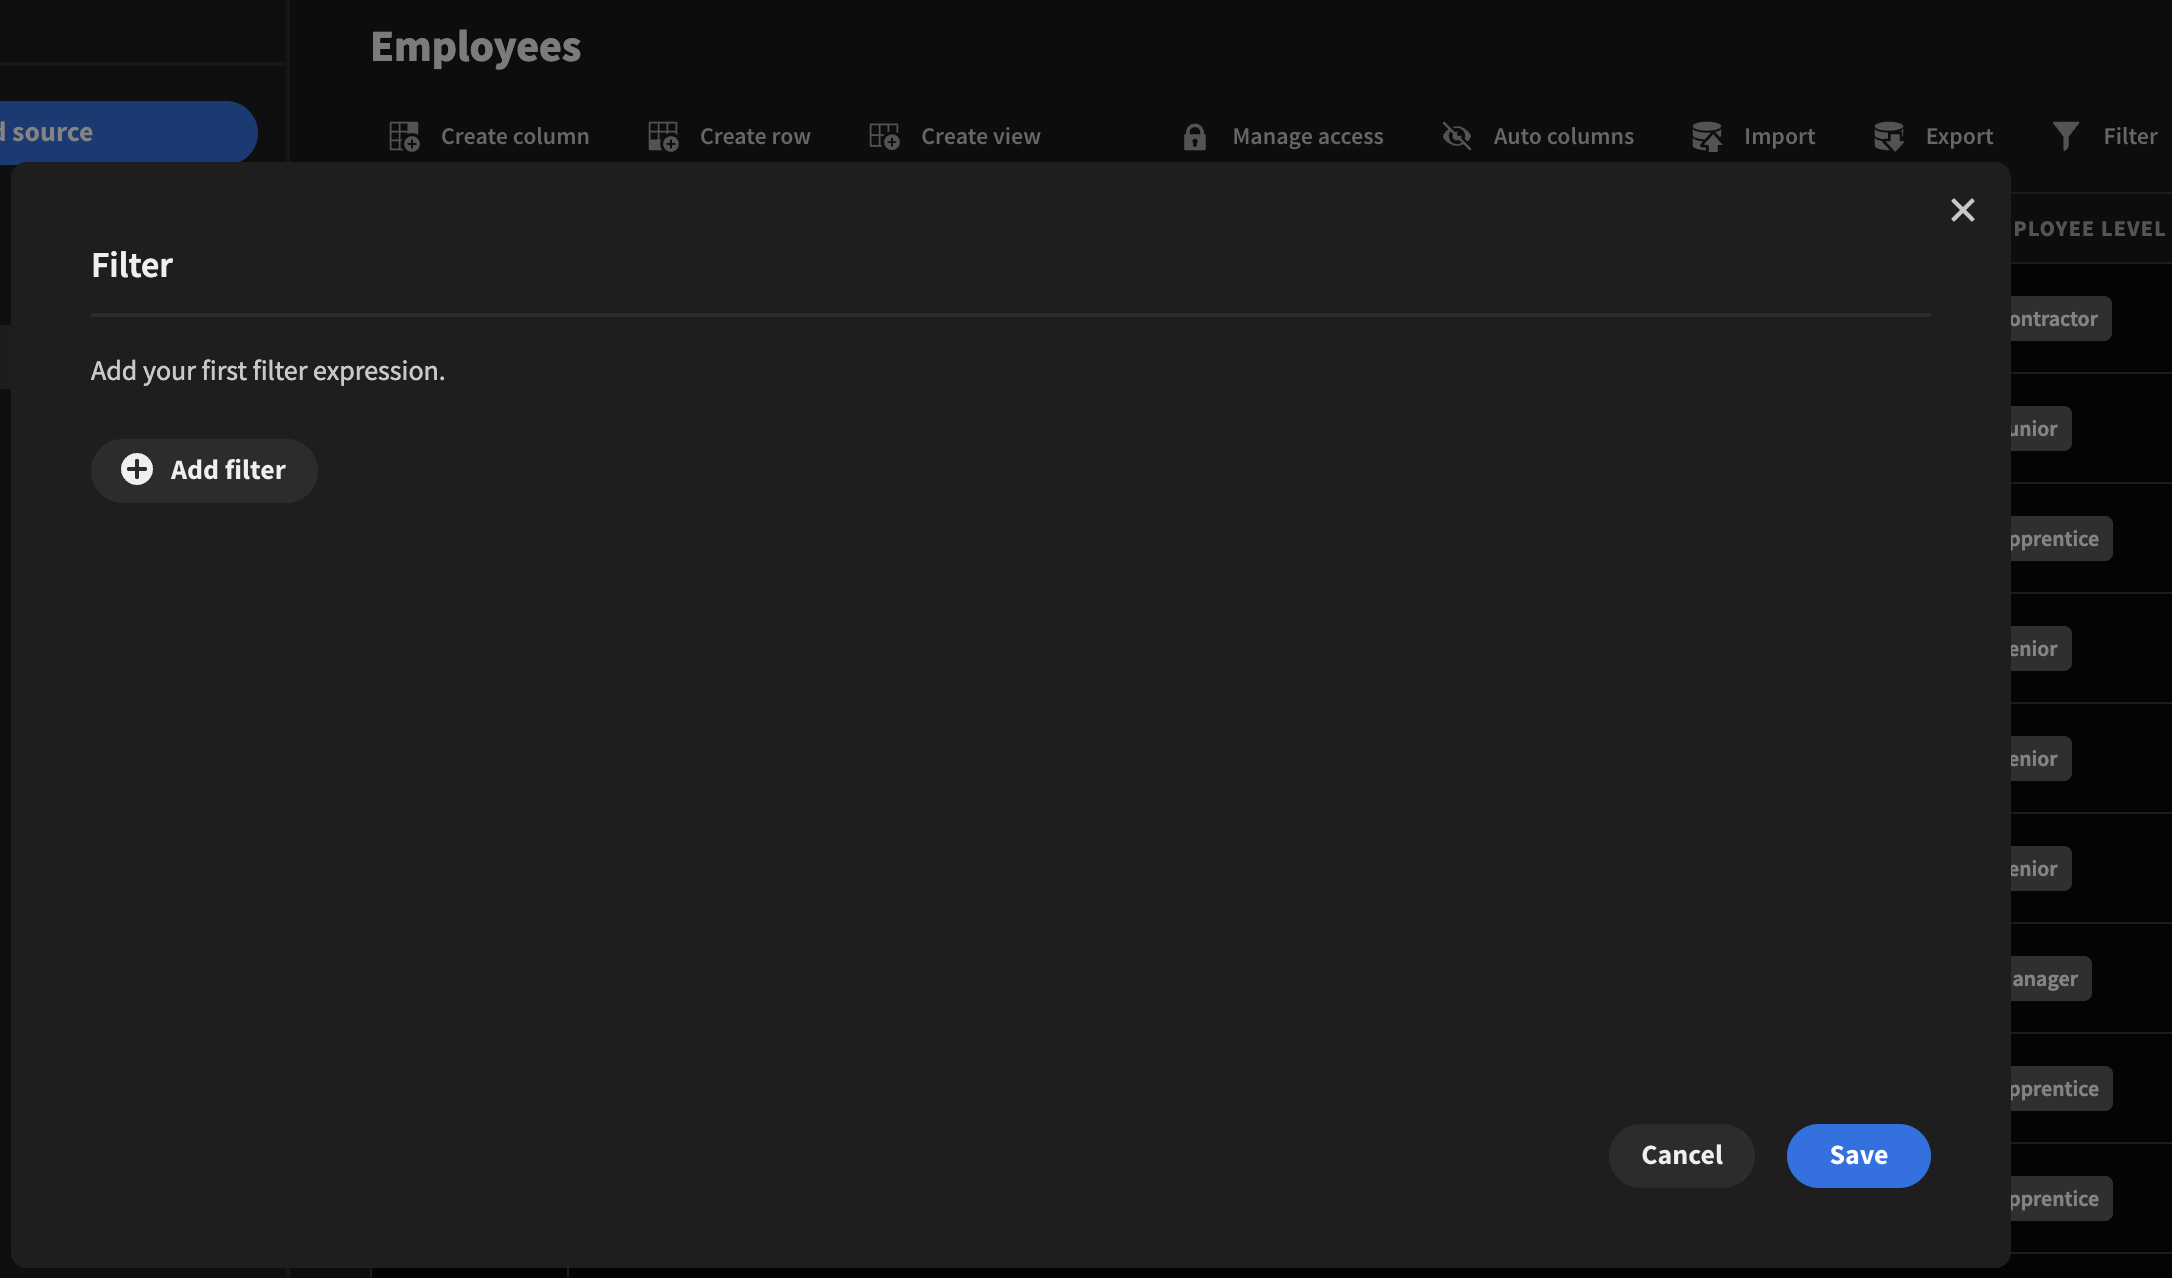The width and height of the screenshot is (2172, 1278).
Task: Click the Filter funnel icon
Action: pyautogui.click(x=2066, y=136)
